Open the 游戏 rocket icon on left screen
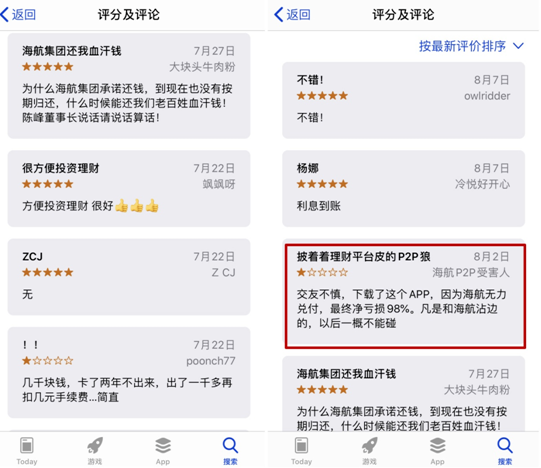The width and height of the screenshot is (541, 468). click(x=95, y=445)
